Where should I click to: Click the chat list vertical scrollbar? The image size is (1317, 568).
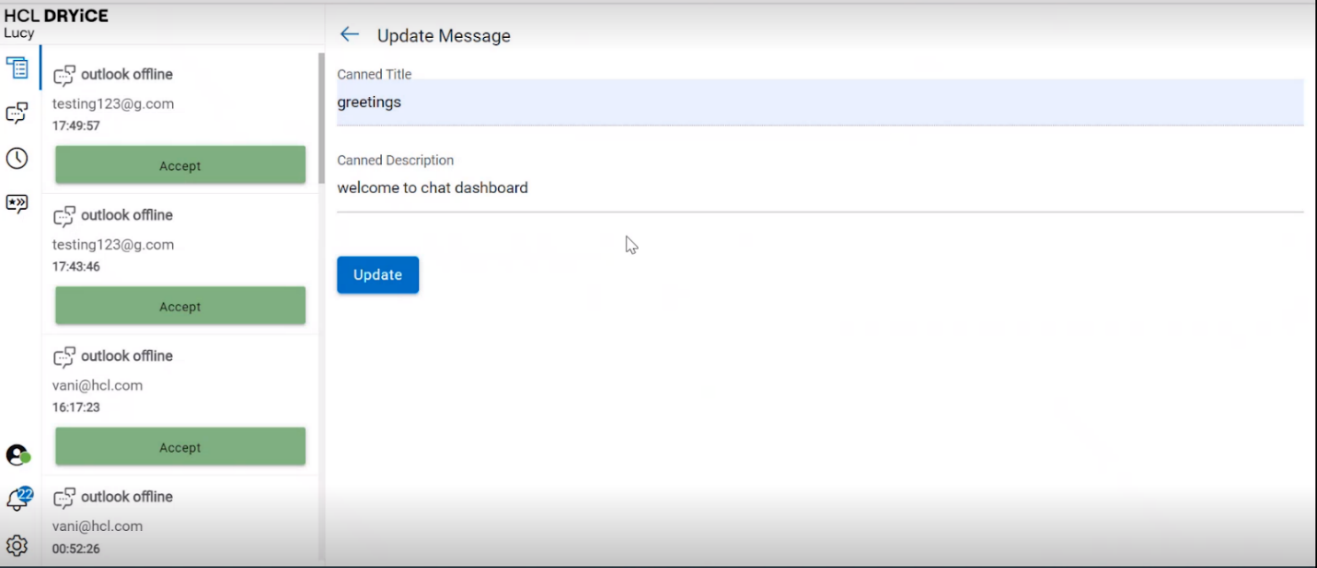coord(321,120)
